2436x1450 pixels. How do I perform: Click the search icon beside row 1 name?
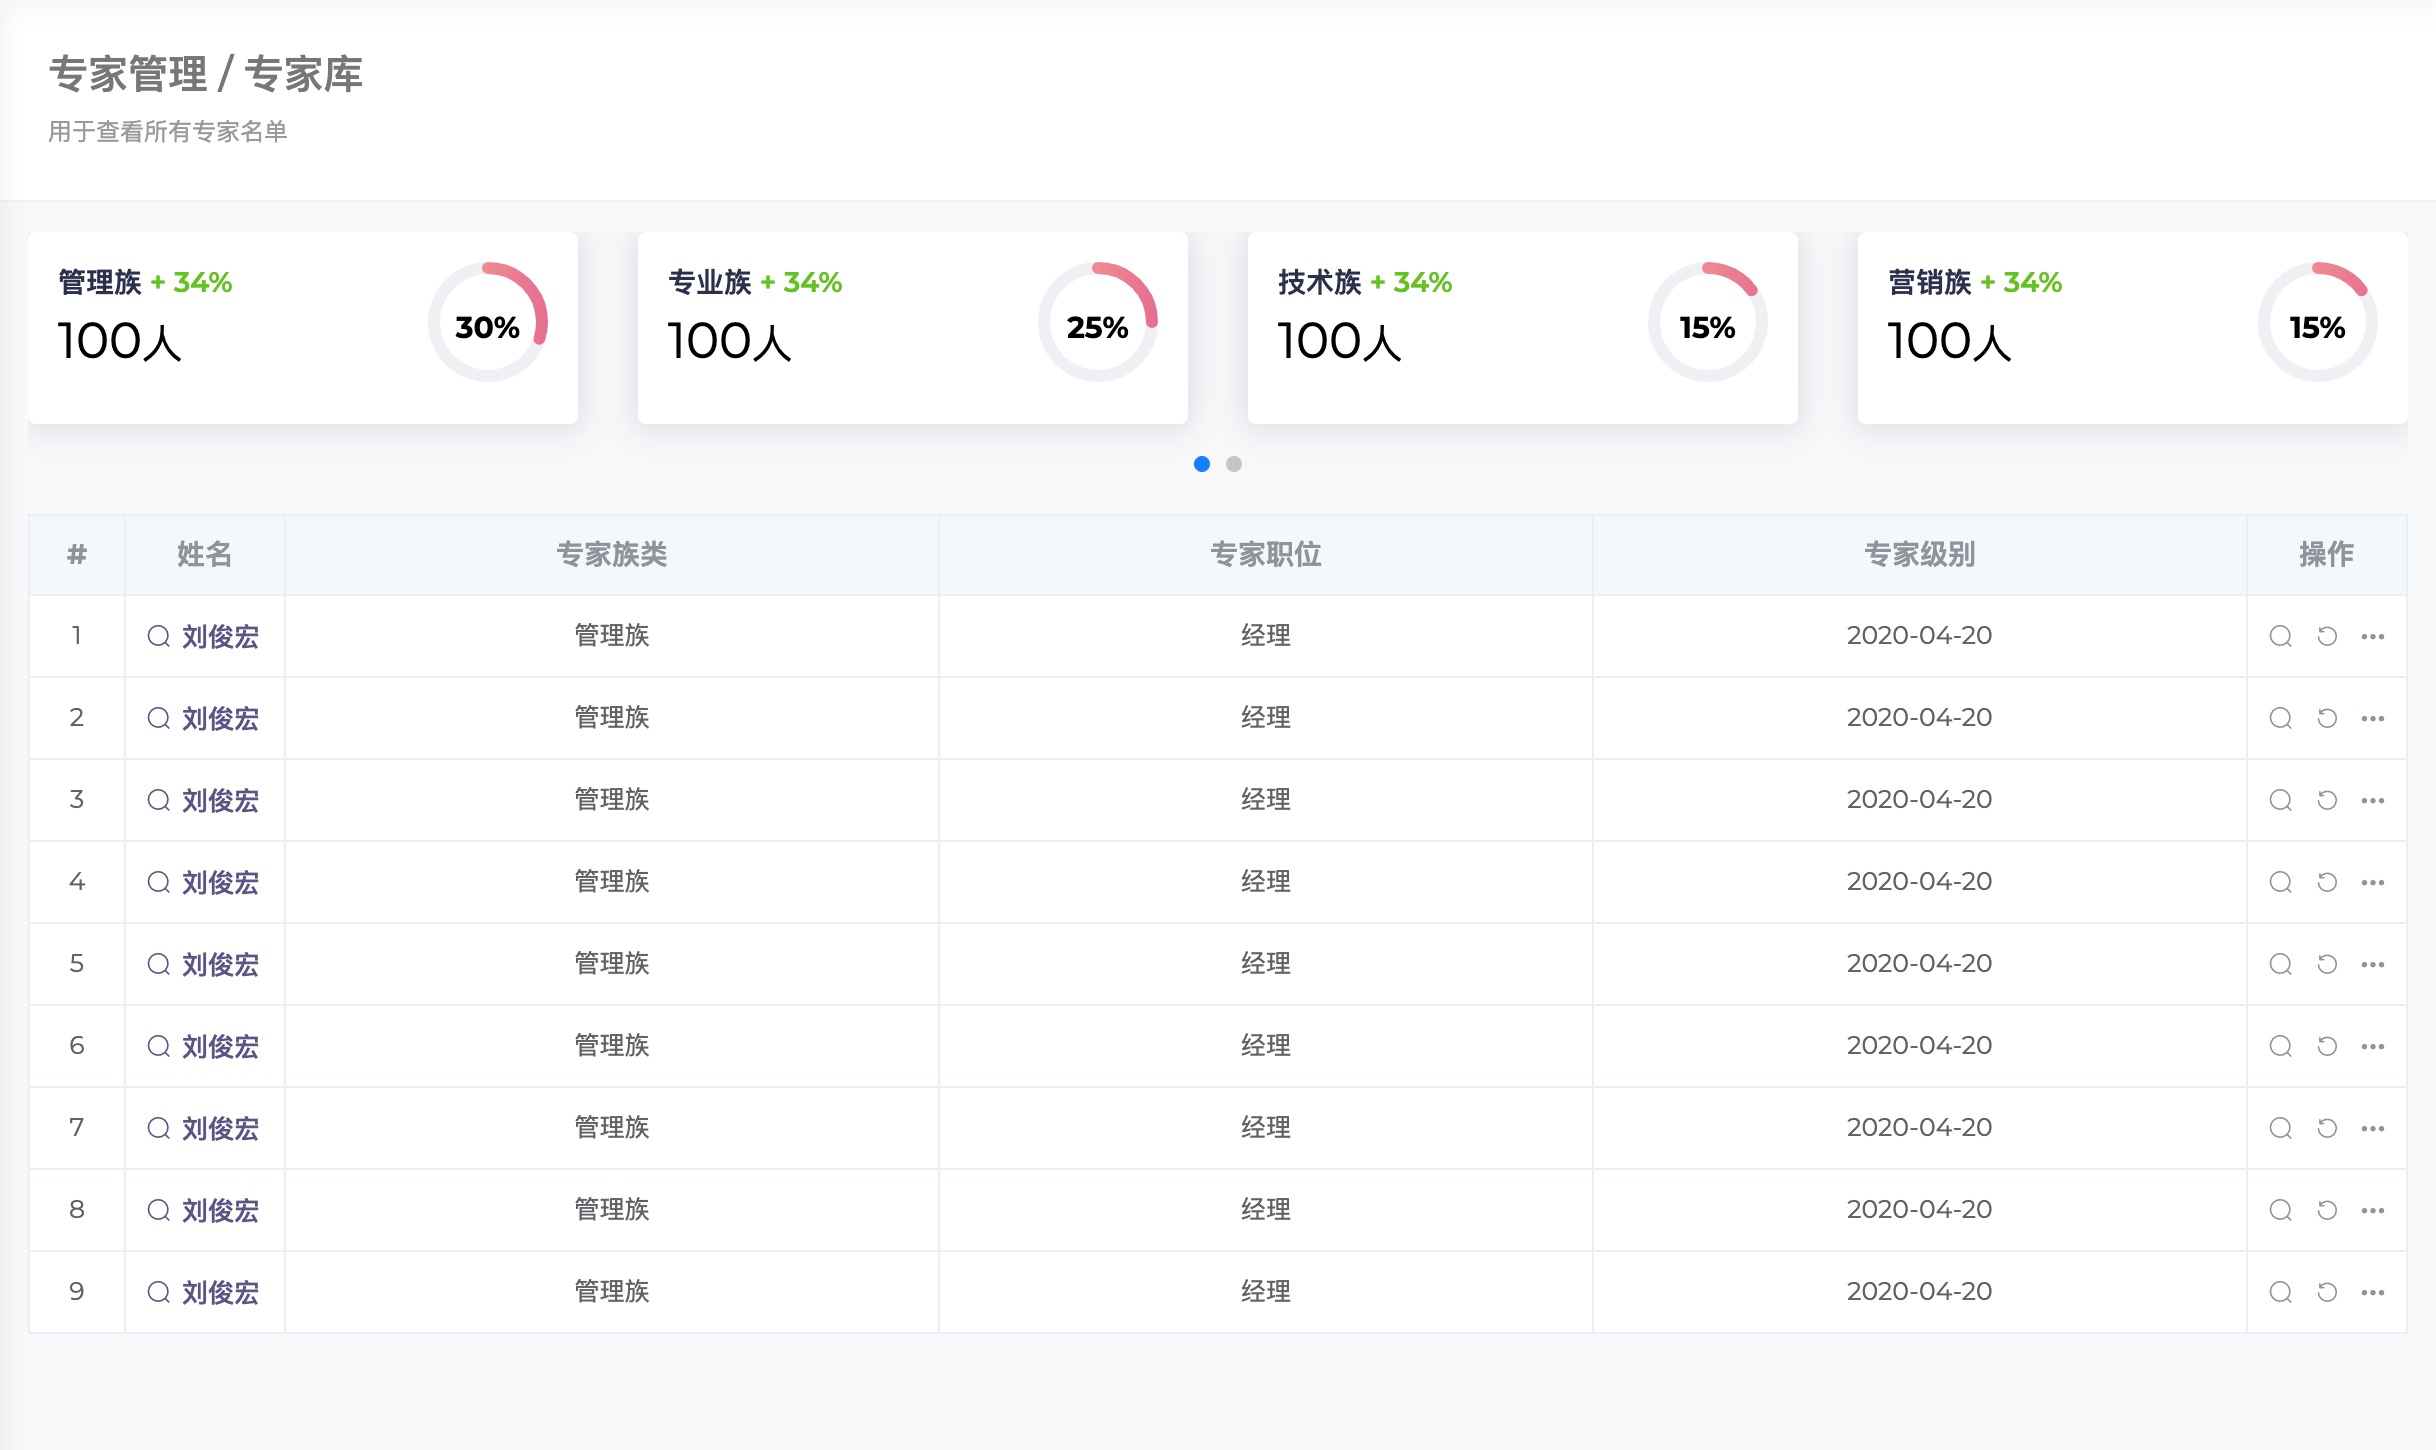158,636
